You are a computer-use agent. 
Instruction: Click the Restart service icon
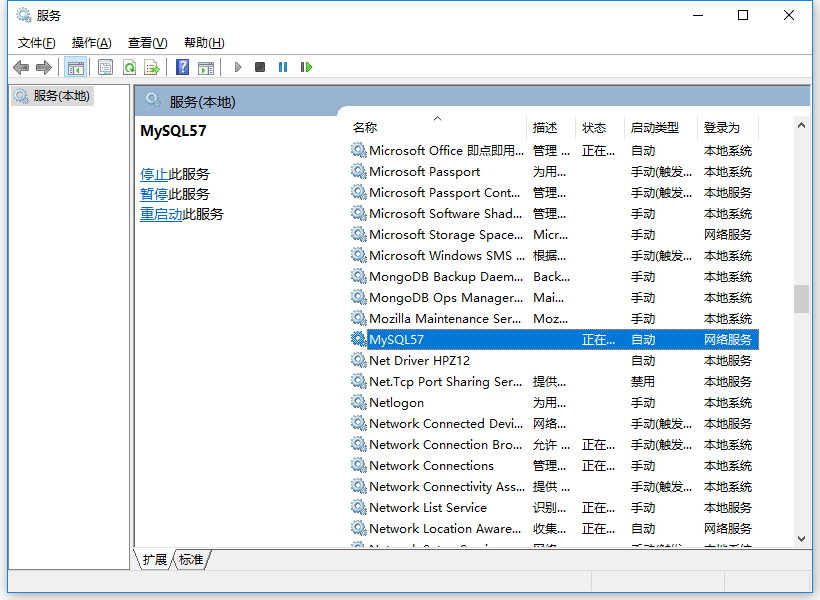pyautogui.click(x=306, y=67)
